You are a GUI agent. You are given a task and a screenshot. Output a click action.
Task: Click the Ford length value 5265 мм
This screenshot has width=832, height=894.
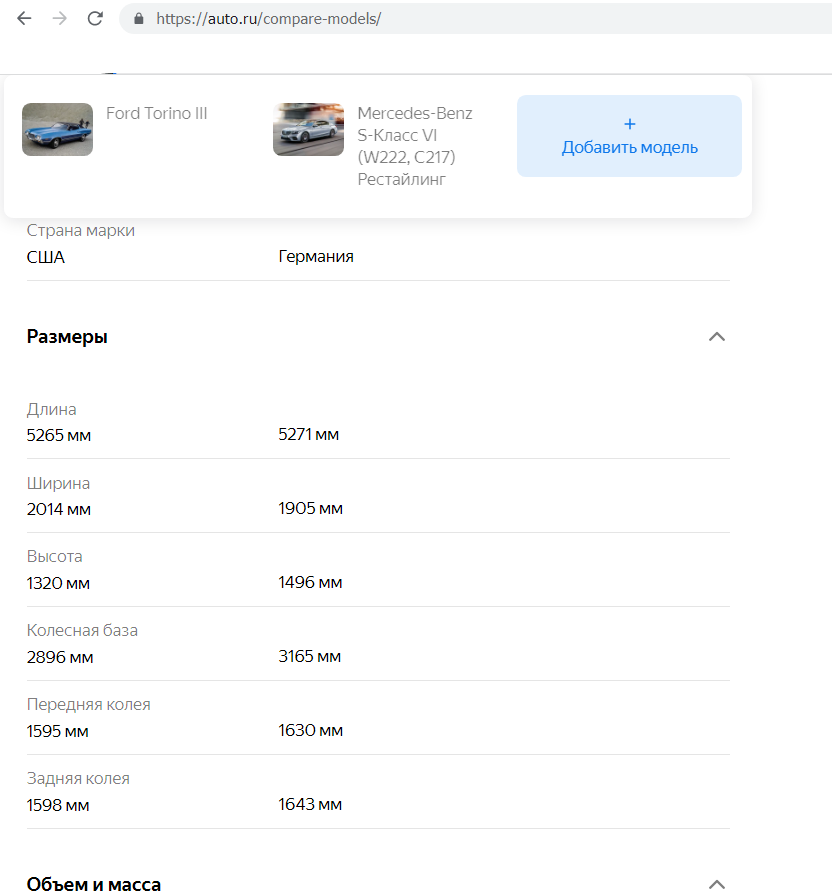59,435
